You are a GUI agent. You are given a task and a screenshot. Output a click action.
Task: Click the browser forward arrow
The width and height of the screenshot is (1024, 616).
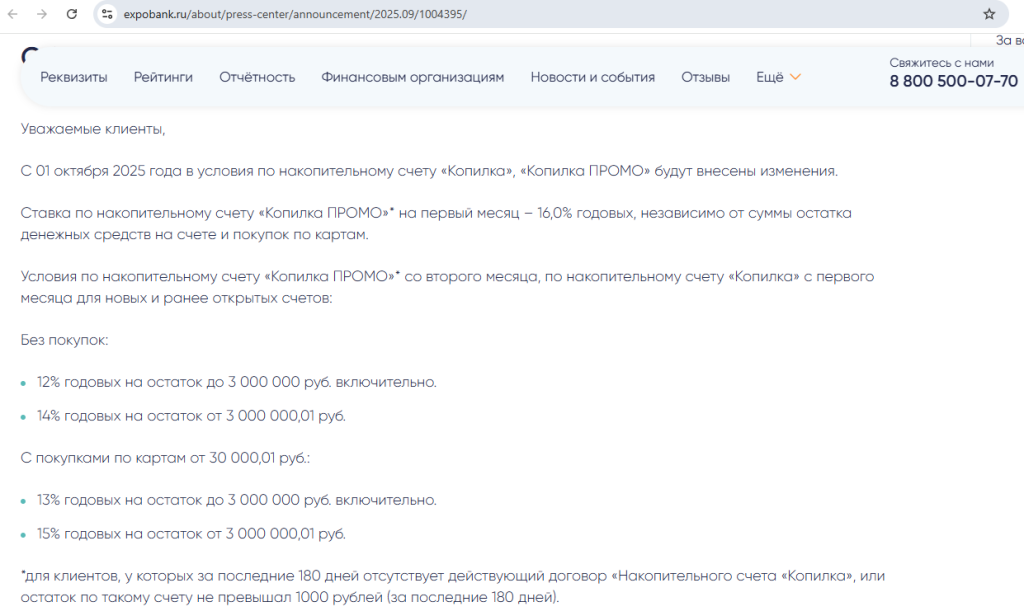coord(42,15)
